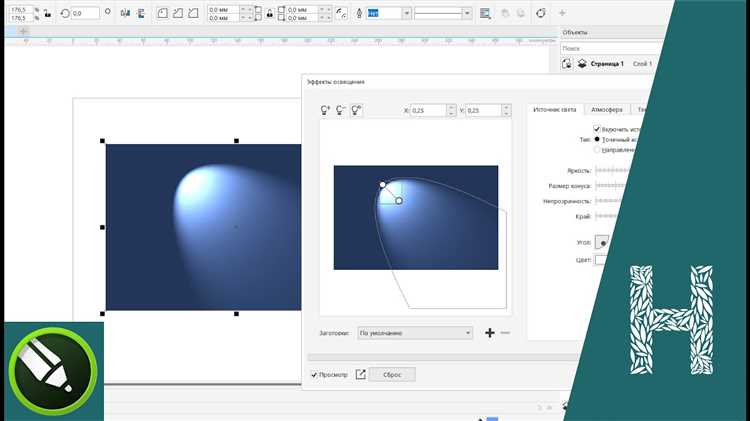750x421 pixels.
Task: Adjust the Яркость brightness slider
Action: pos(612,170)
